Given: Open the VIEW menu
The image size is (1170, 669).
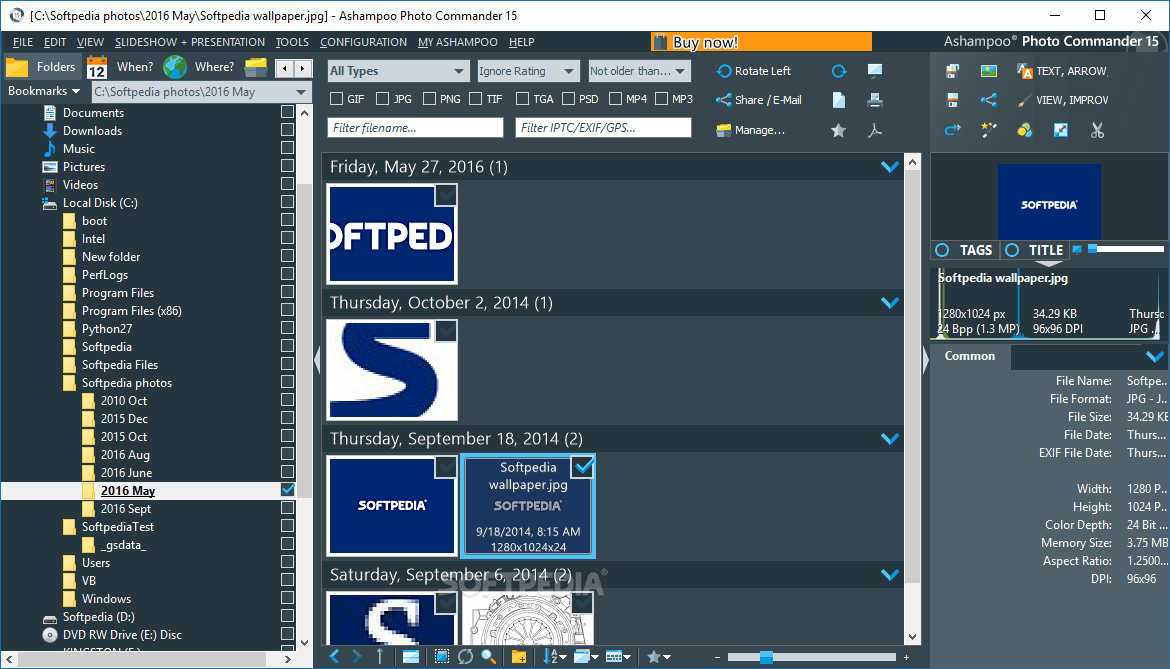Looking at the screenshot, I should [x=90, y=43].
